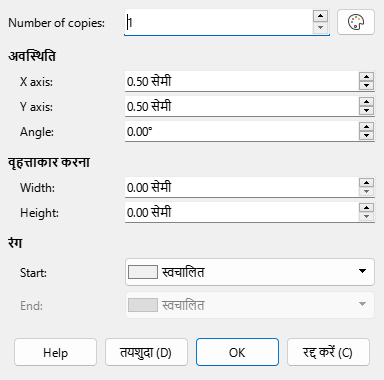Decrease the Width value
The image size is (384, 380).
click(367, 192)
